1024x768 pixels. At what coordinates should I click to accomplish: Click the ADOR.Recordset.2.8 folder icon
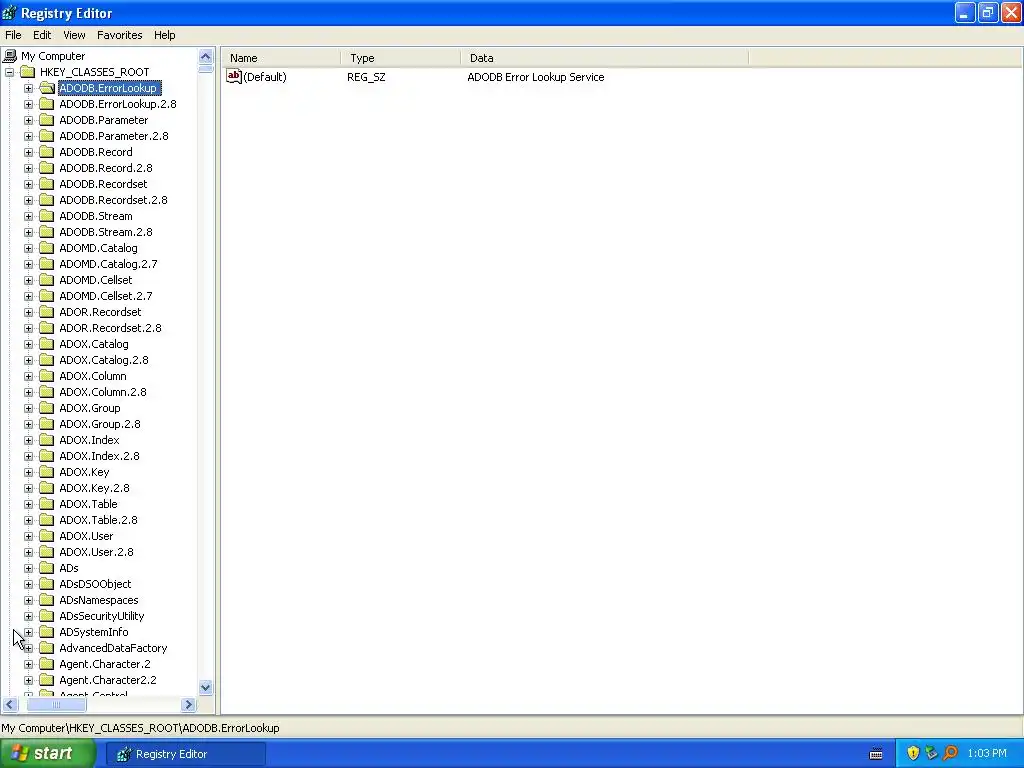pos(46,328)
